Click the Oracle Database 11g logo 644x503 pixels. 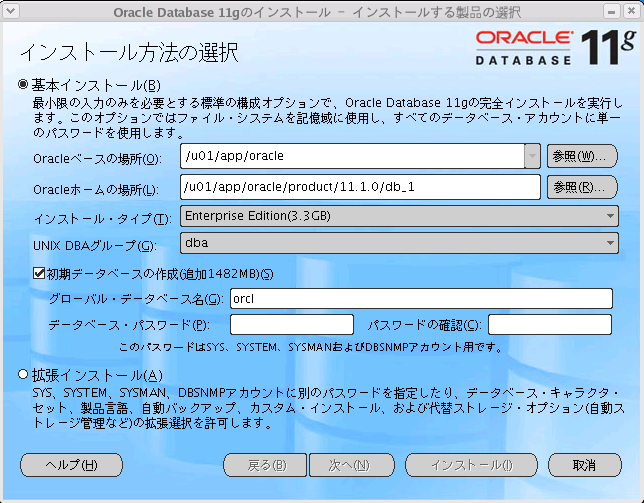555,47
